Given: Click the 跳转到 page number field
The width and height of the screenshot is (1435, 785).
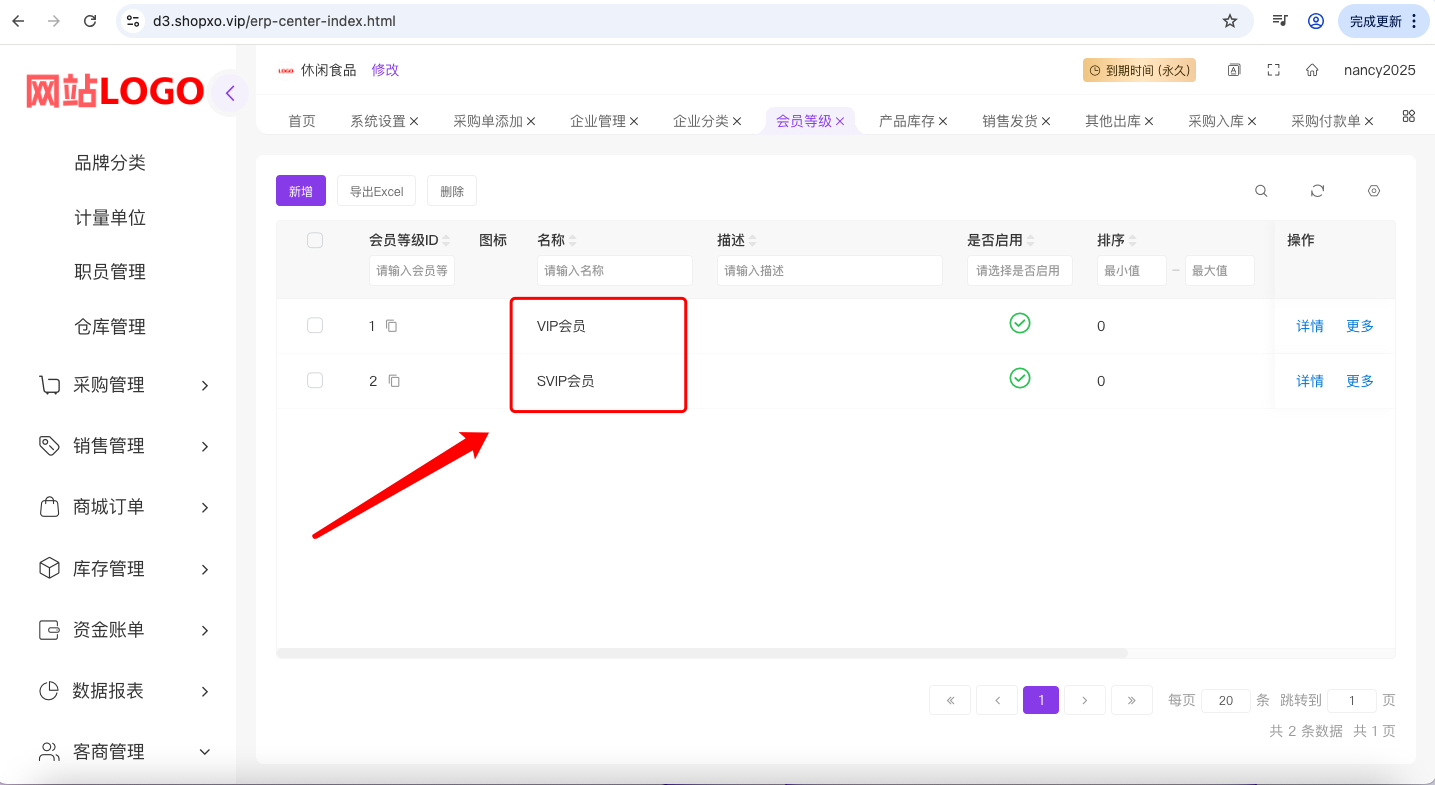Looking at the screenshot, I should pos(1352,701).
